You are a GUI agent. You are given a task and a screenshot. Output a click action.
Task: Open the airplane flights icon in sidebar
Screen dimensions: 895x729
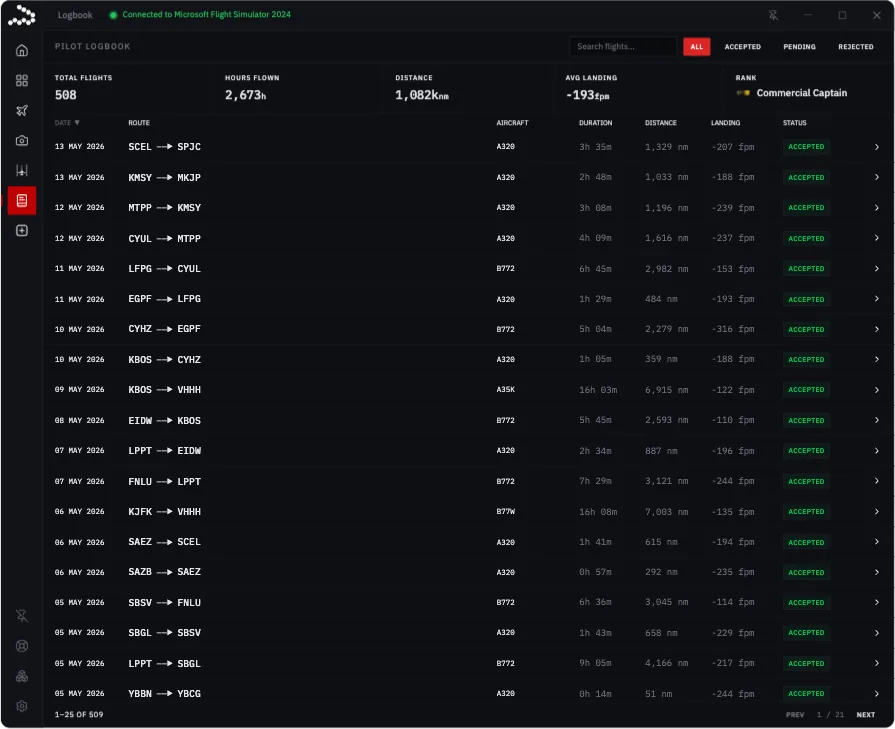(22, 110)
